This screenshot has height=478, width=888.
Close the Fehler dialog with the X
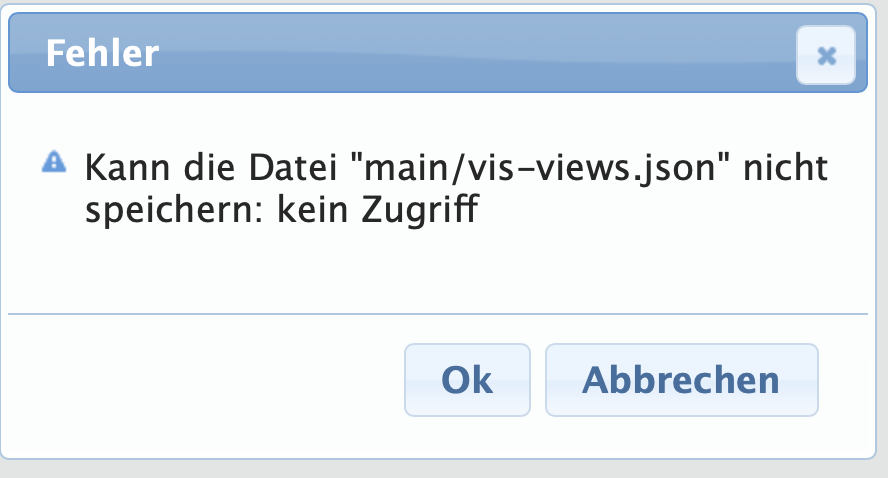(826, 55)
